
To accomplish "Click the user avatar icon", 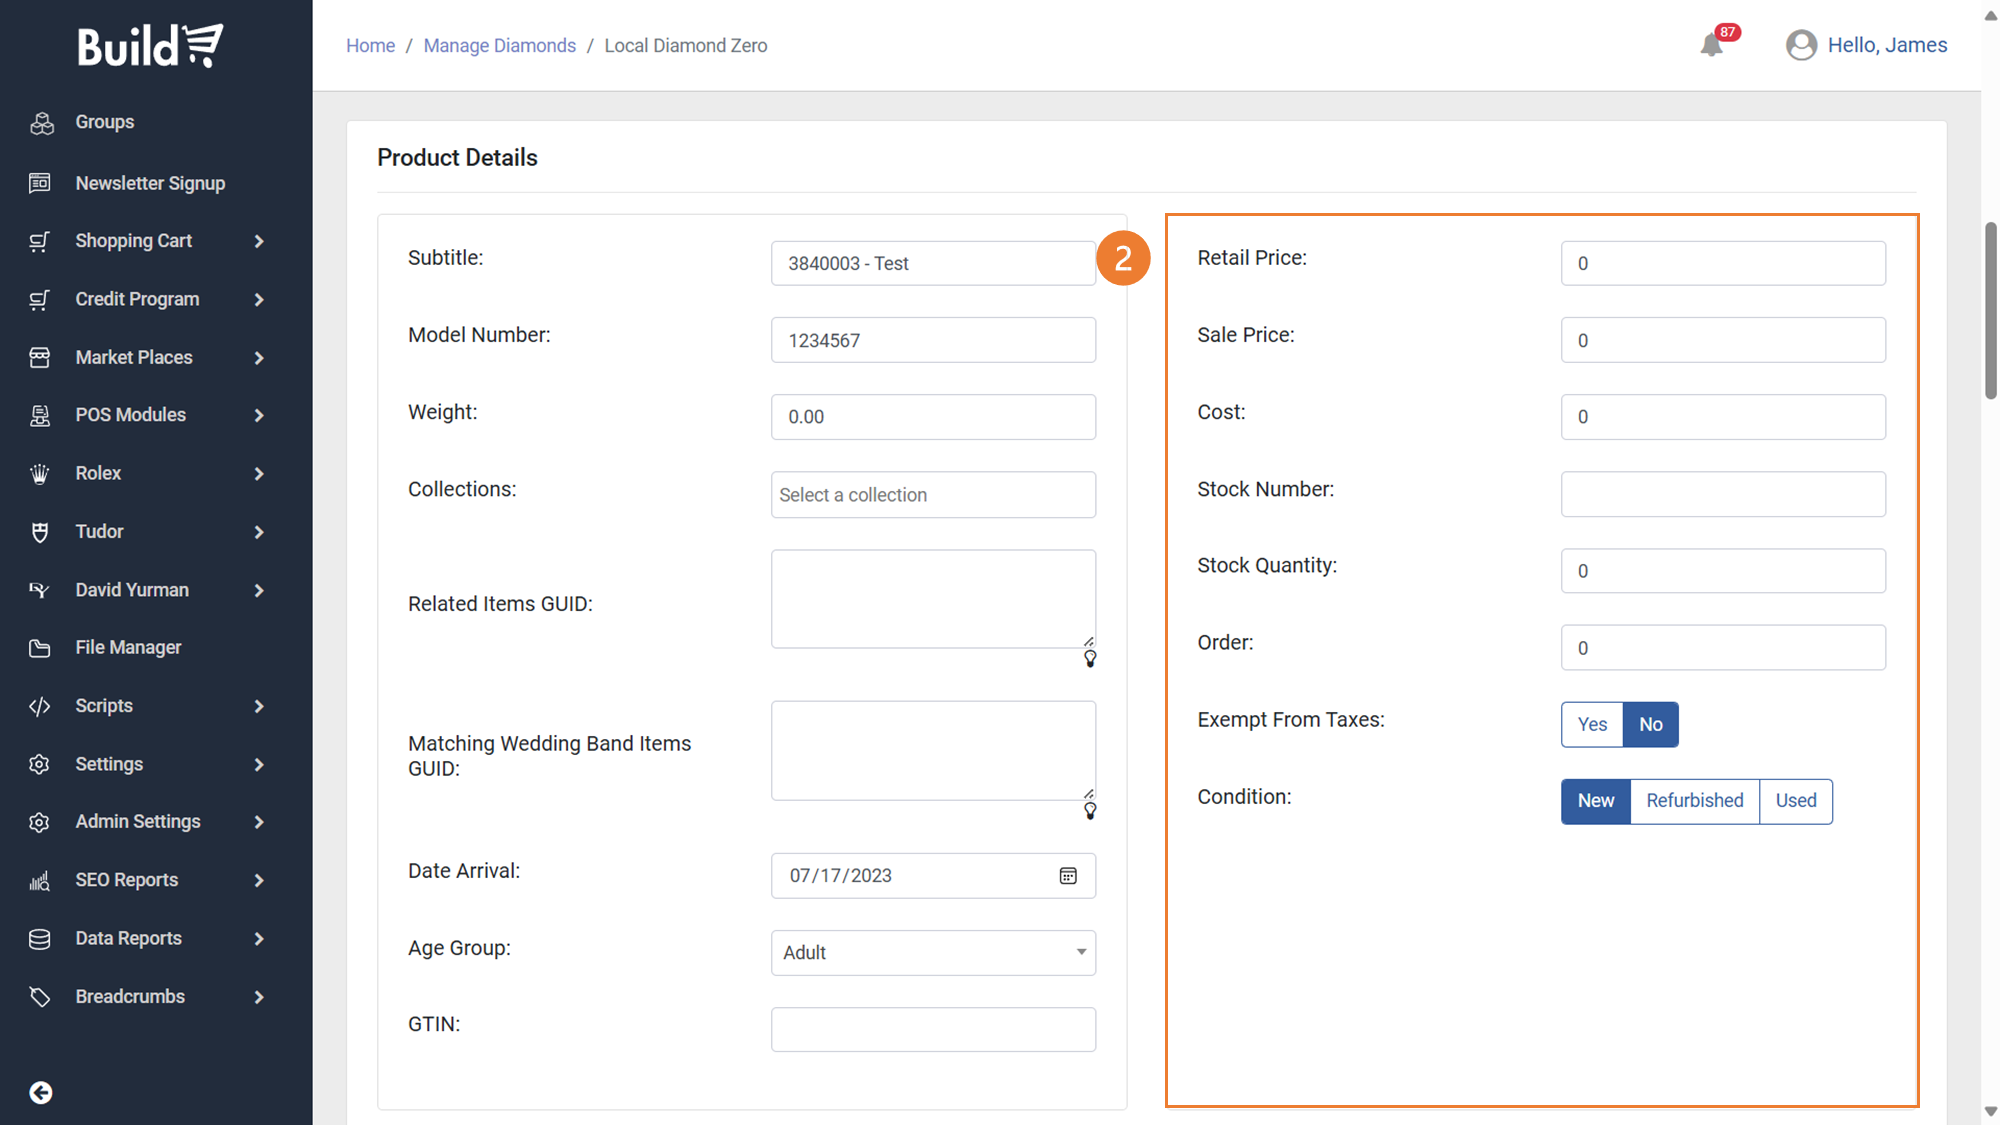I will coord(1801,45).
